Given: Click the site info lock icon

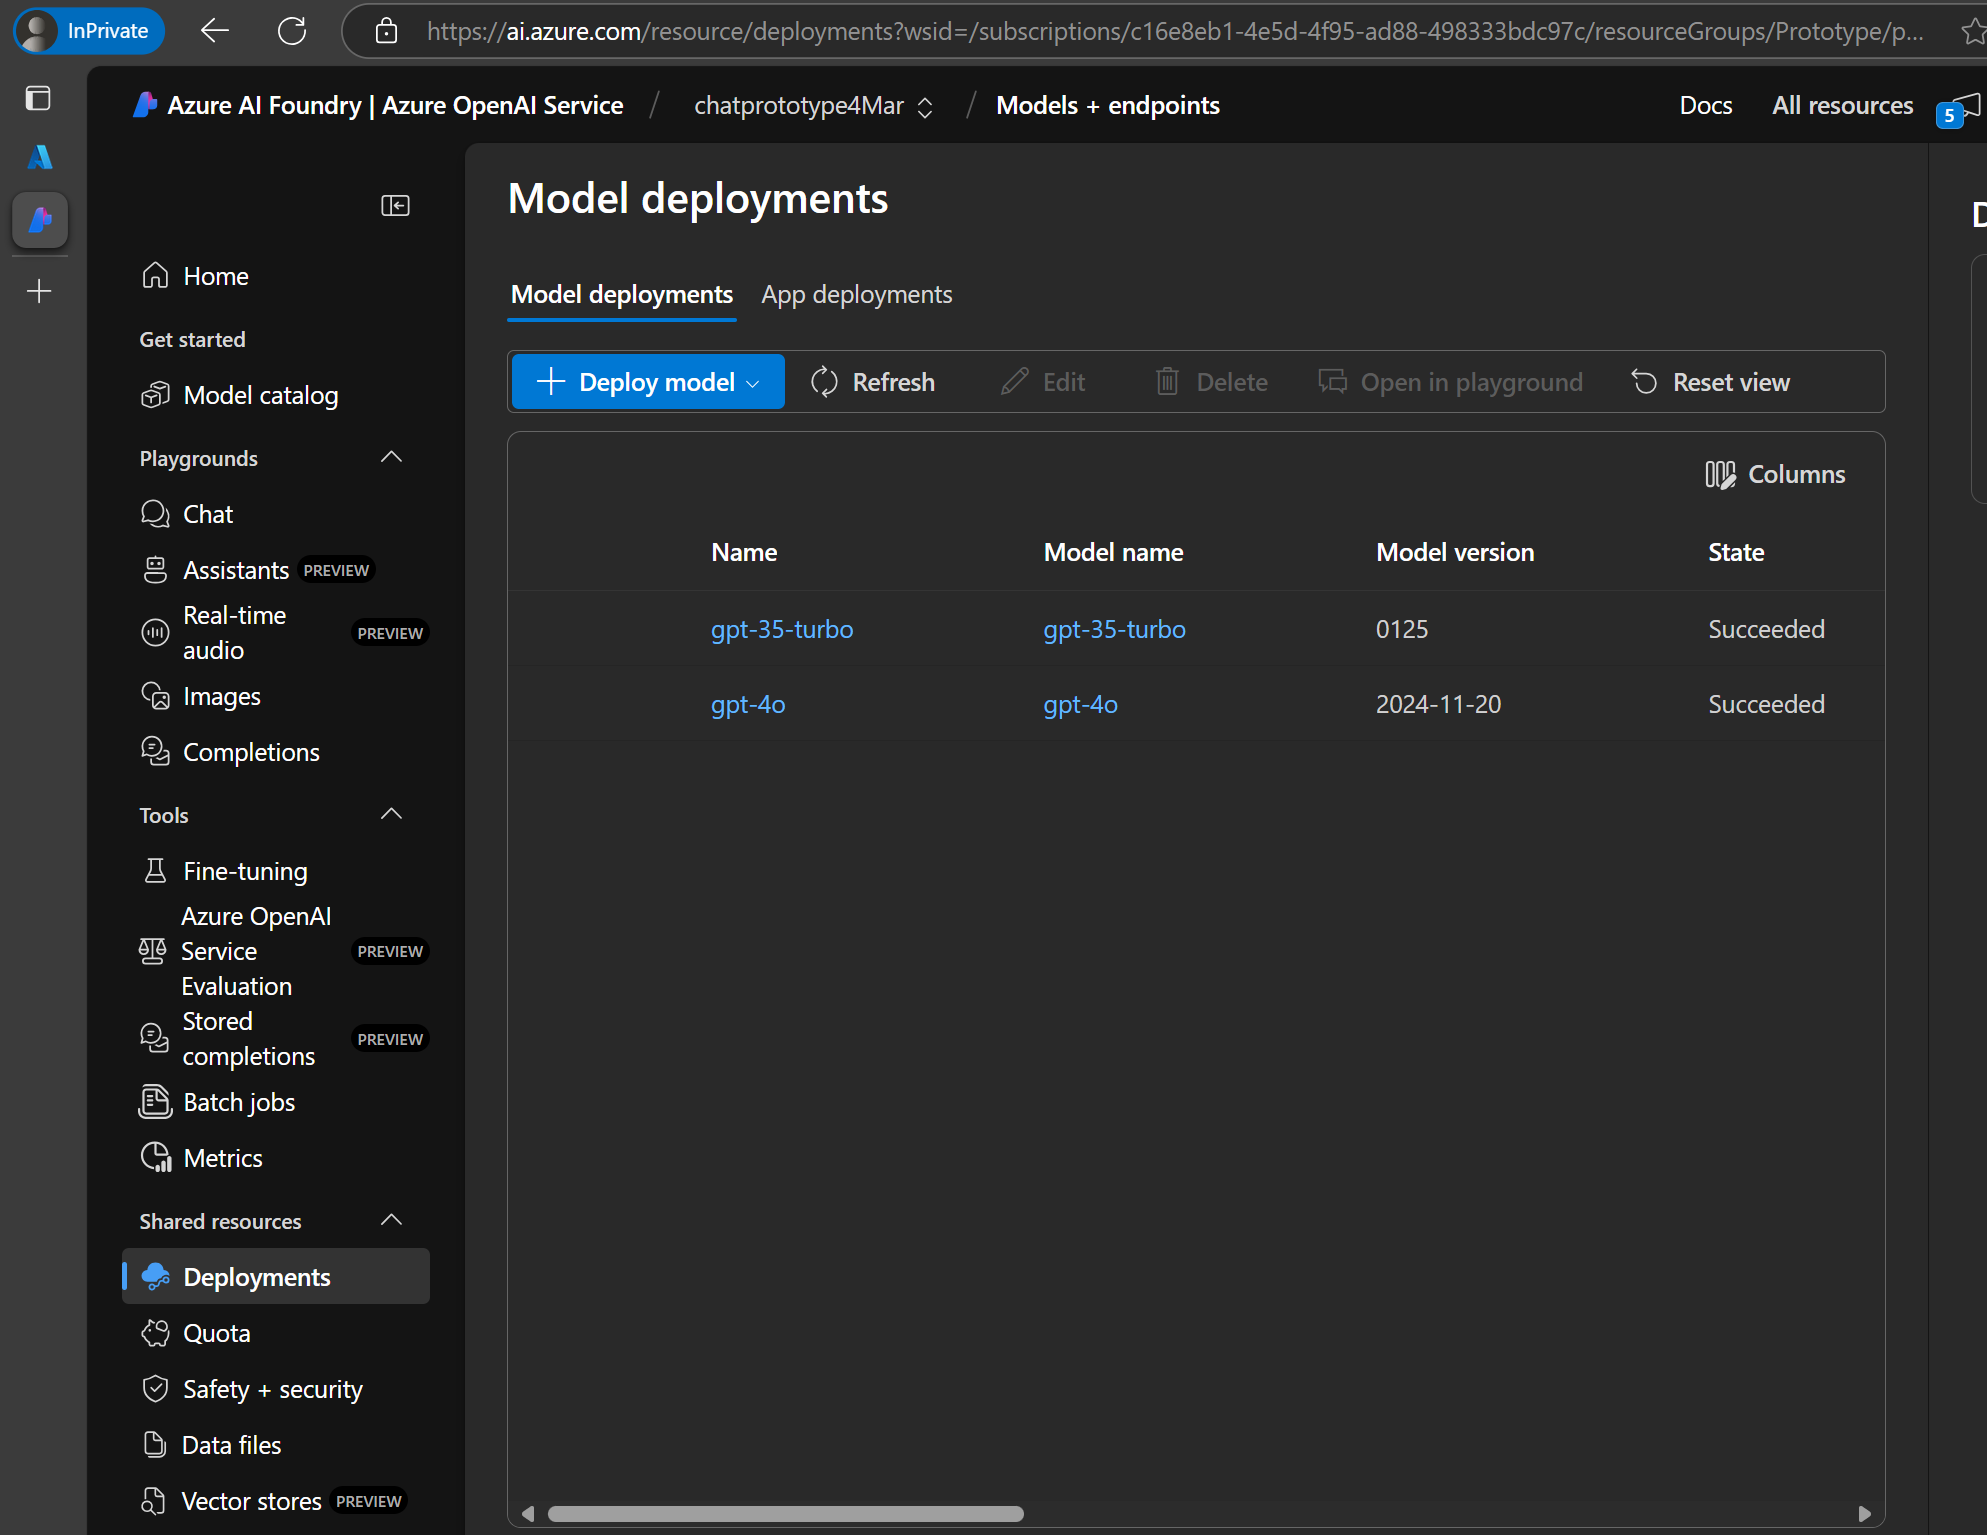Looking at the screenshot, I should [x=386, y=31].
